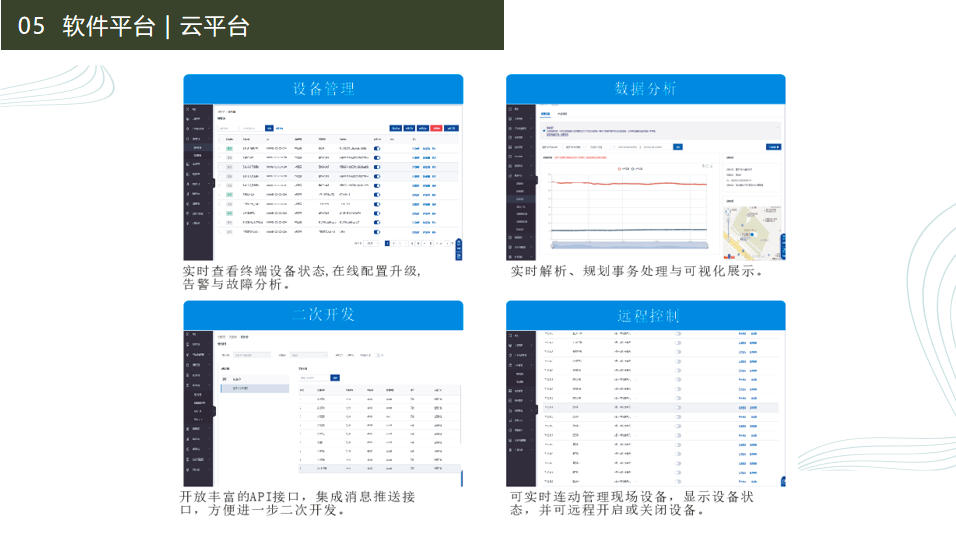Screen dimensions: 956x534
Task: Toggle the last row switch in the 设备管理 table
Action: tap(377, 231)
